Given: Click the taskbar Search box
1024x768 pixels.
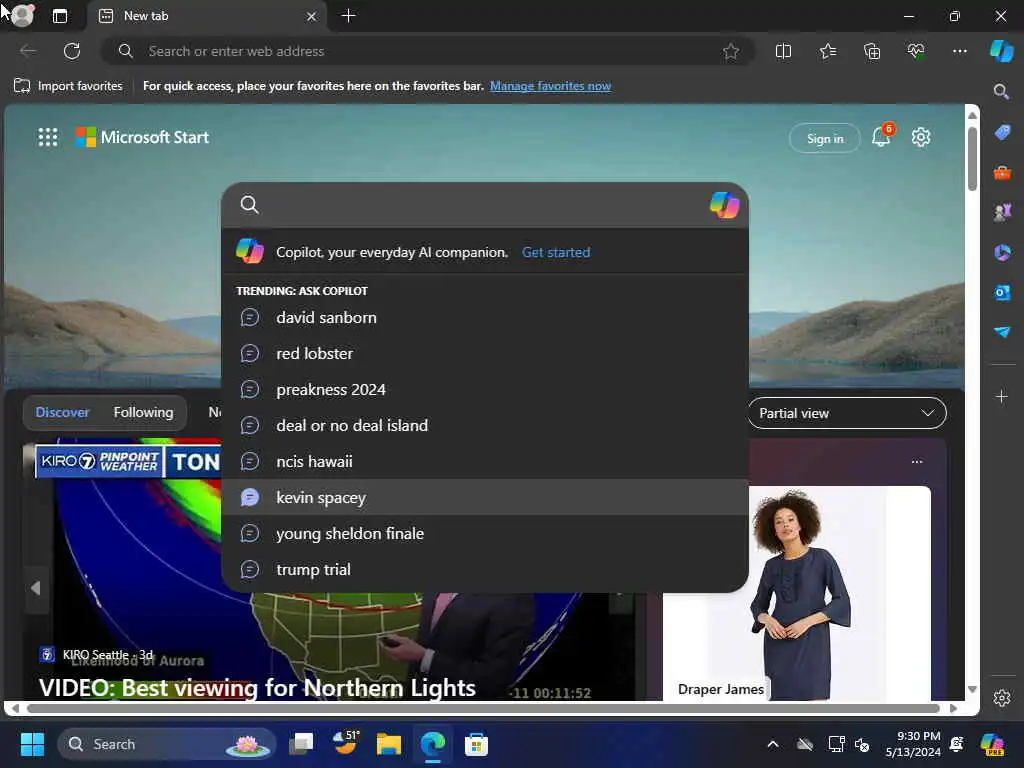Looking at the screenshot, I should [167, 744].
